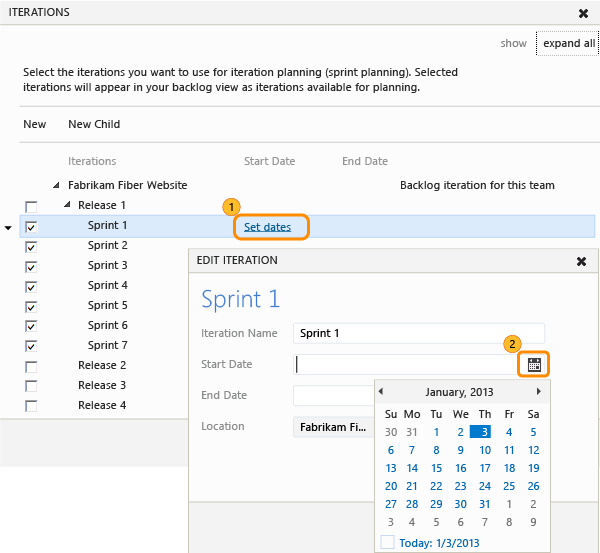Click in the End Date input field
Screen dimensions: 600x553
point(334,395)
